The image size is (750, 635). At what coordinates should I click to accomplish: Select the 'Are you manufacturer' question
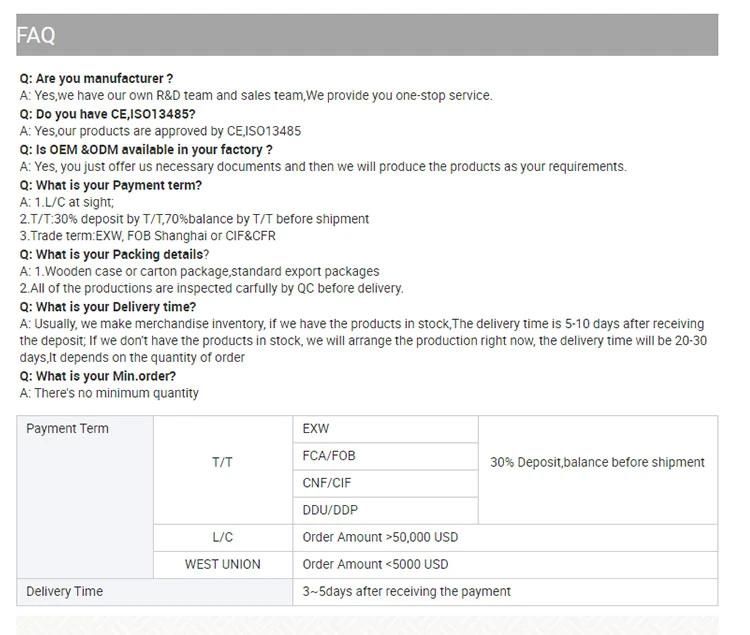click(x=96, y=78)
